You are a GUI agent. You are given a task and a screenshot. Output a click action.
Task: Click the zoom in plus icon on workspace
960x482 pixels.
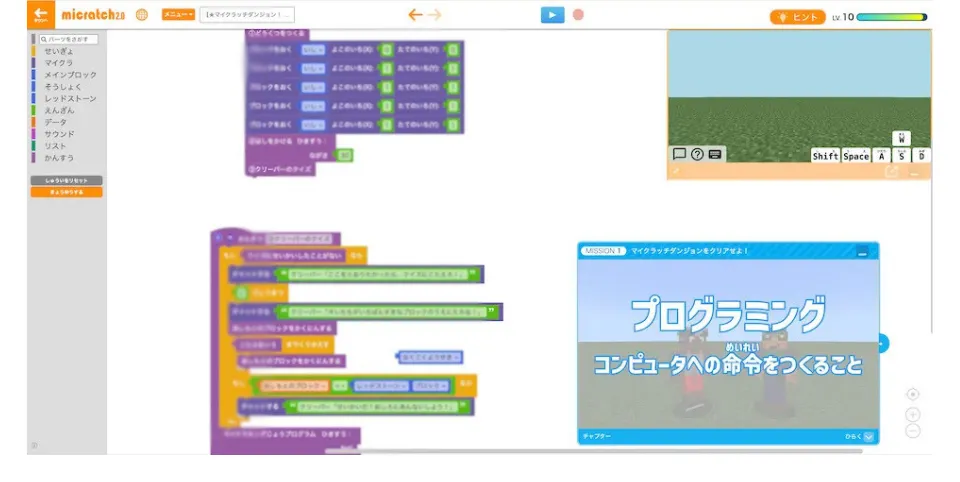[x=913, y=414]
